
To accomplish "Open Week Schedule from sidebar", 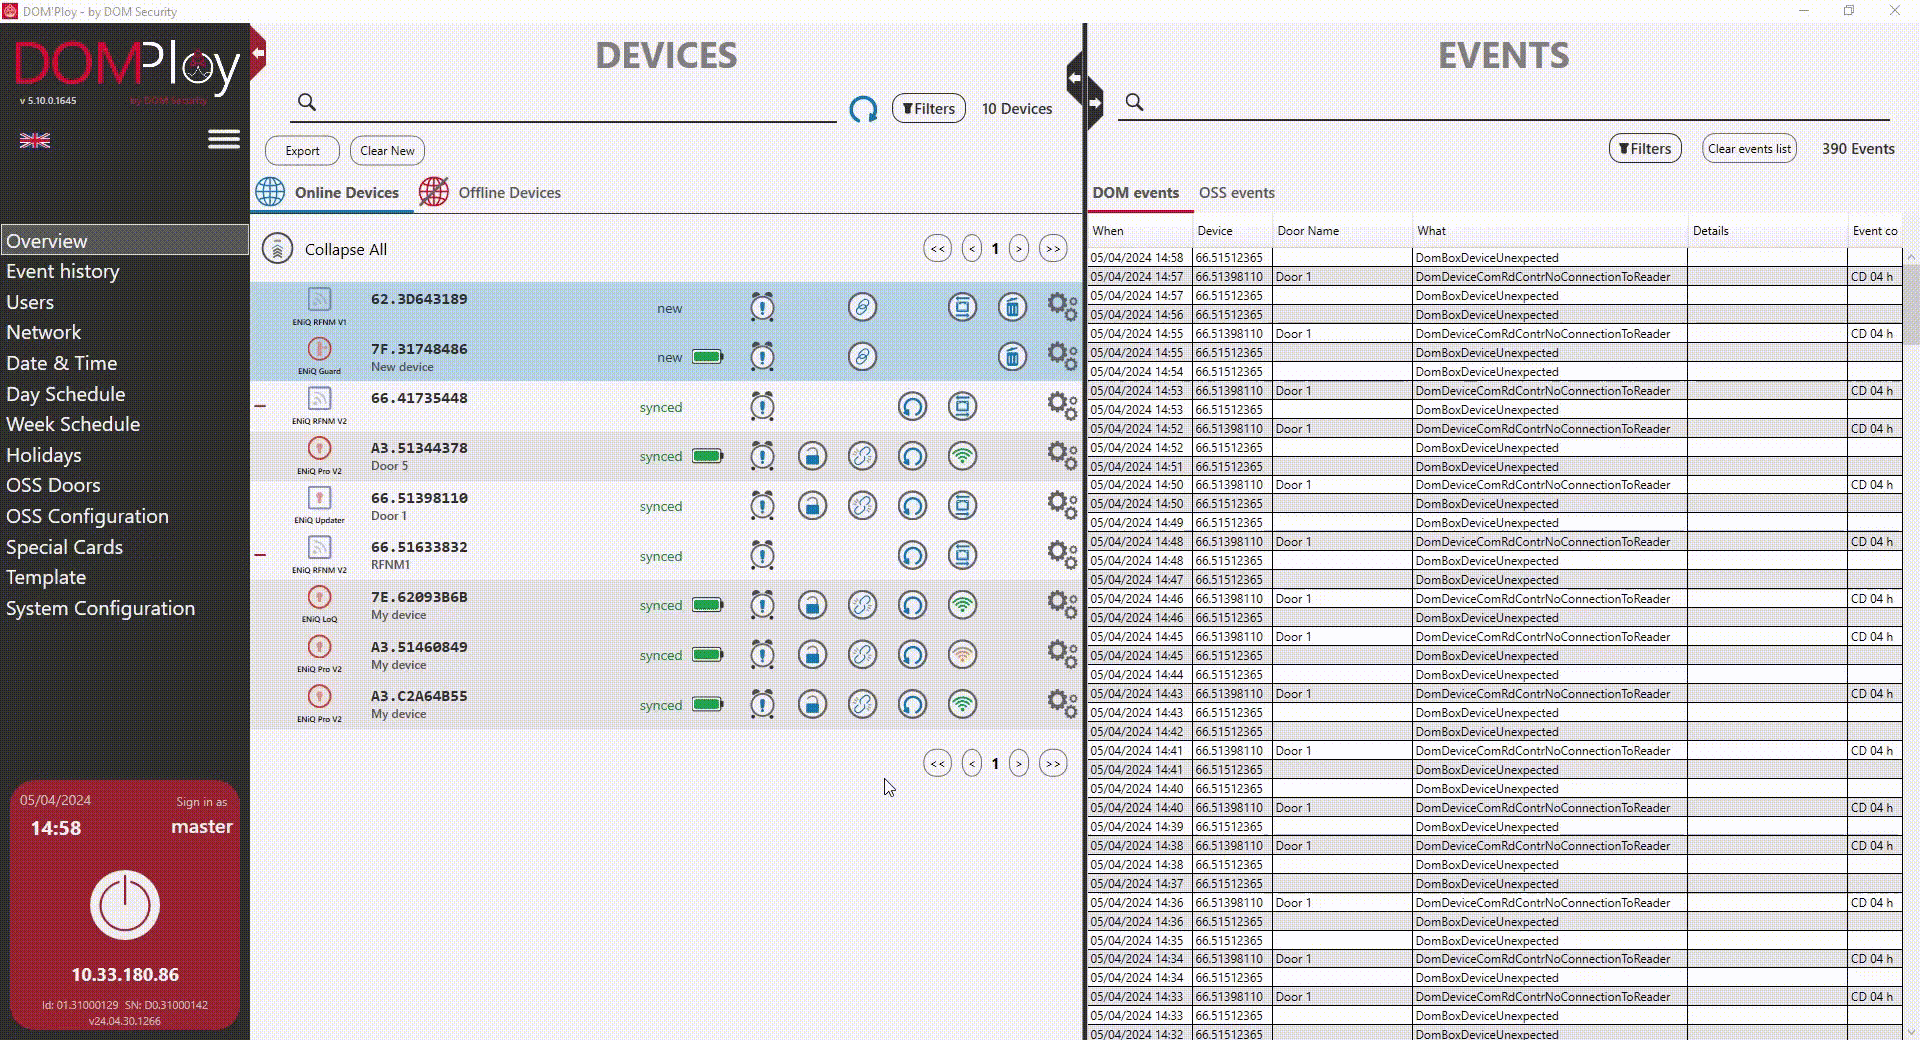I will 73,424.
